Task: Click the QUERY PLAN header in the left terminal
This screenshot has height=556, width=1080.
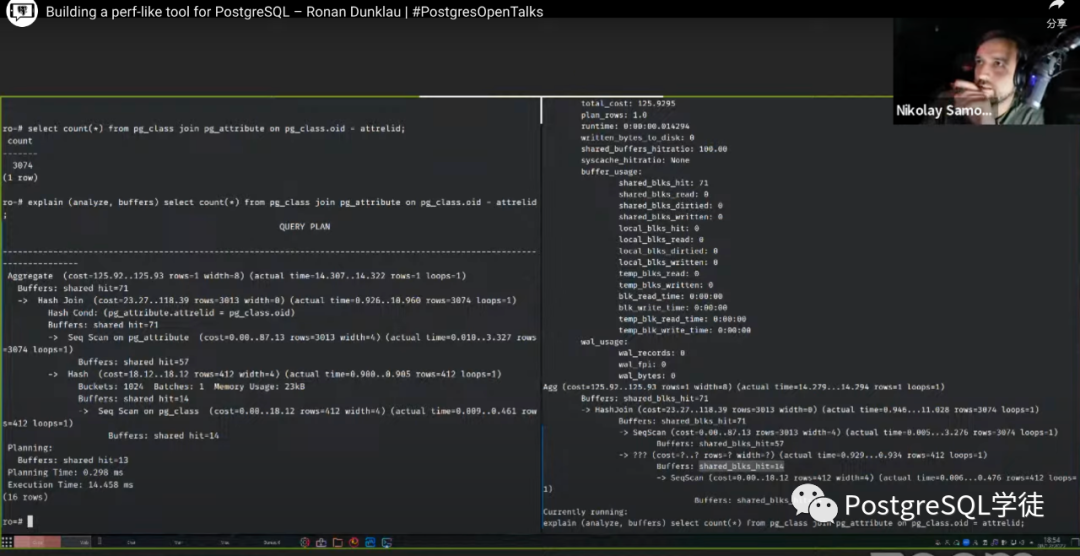Action: [304, 227]
